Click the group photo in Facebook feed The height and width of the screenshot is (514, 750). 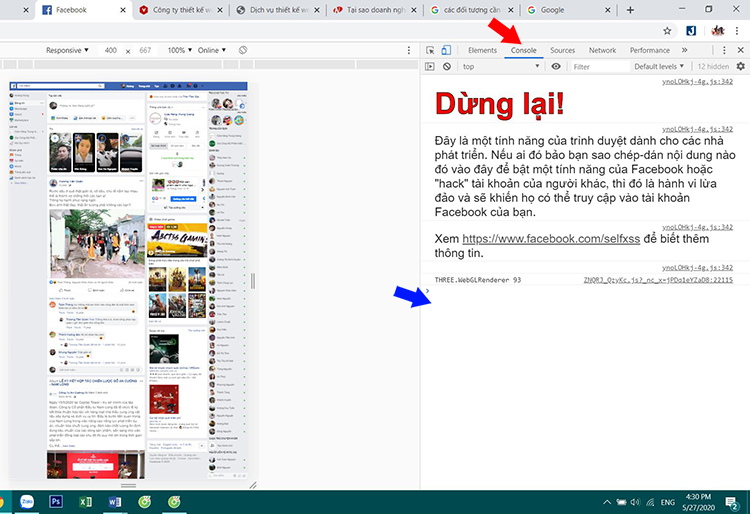coord(97,244)
